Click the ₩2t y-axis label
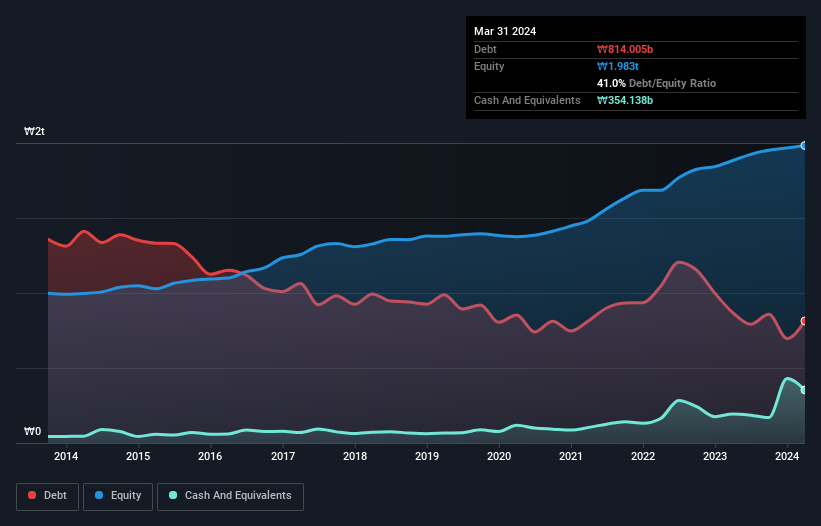821x526 pixels. click(35, 131)
